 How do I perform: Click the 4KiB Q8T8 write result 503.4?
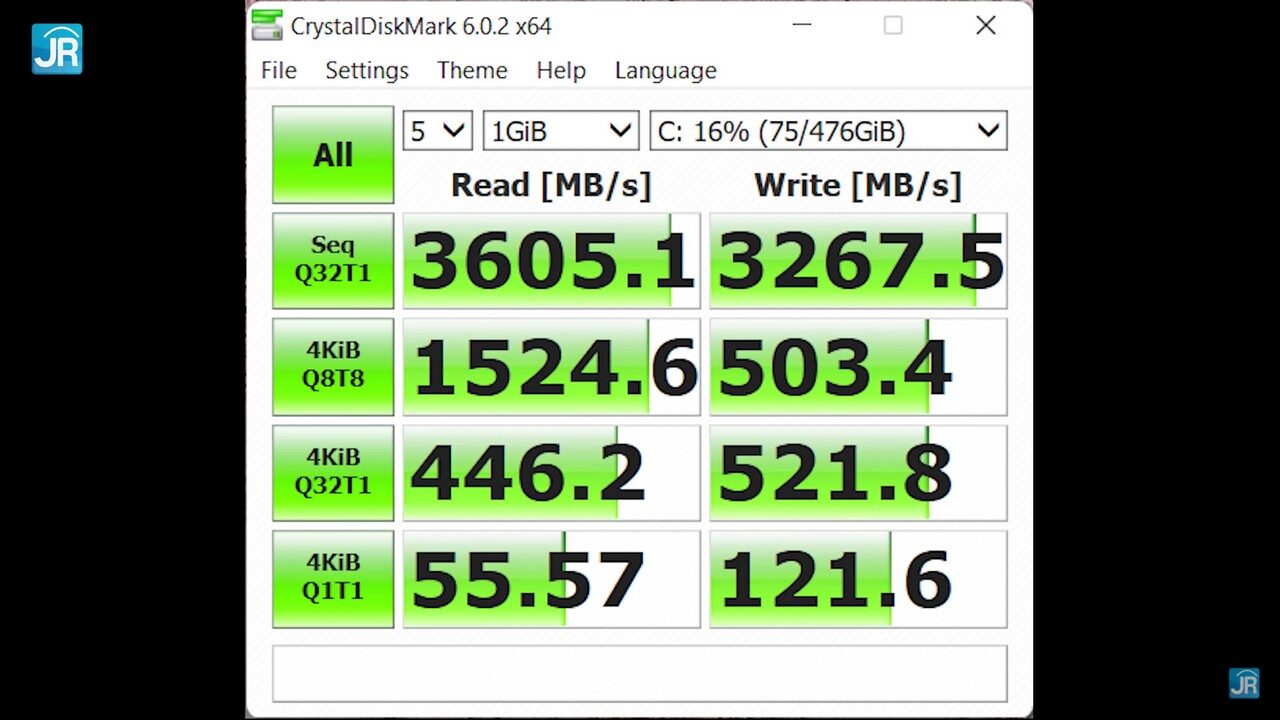pos(858,367)
